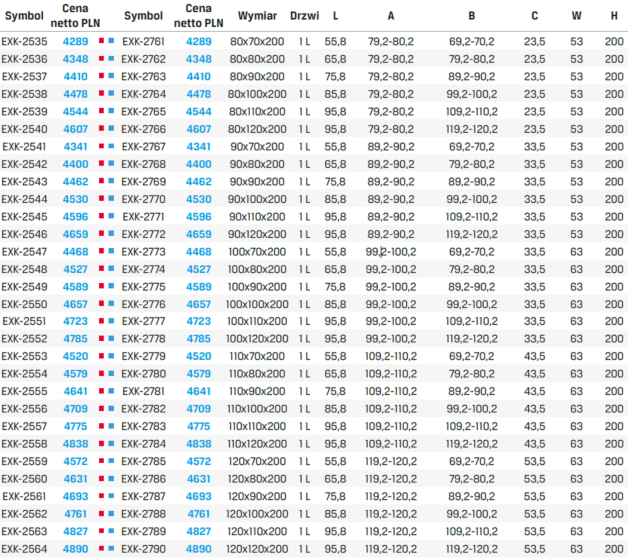Click price 4348 next to EXK-2536
Viewport: 628px width, 560px height.
[x=75, y=59]
